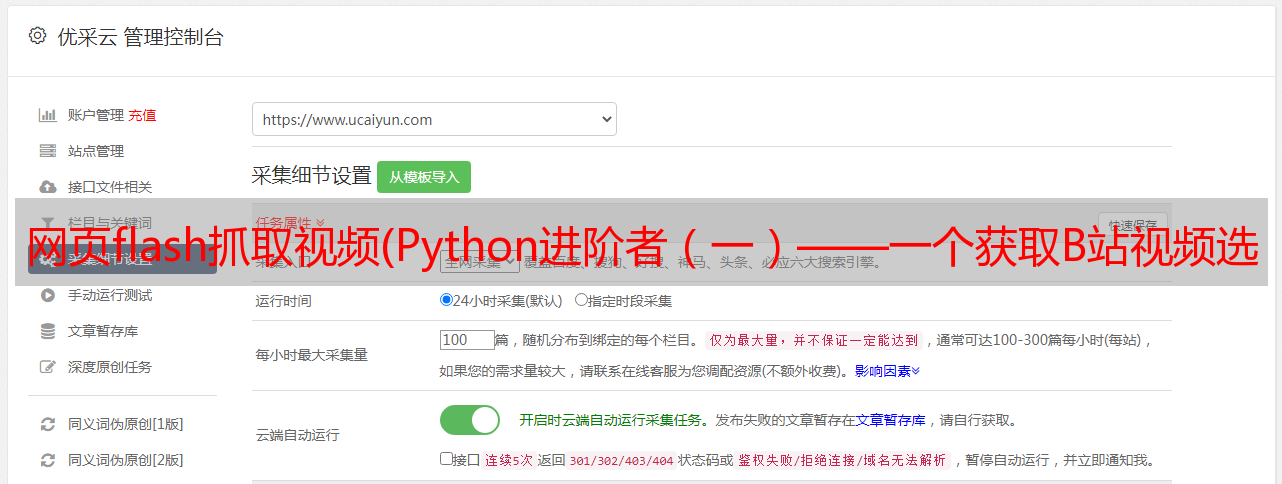Click the 云端自动运行 row label

[x=298, y=436]
